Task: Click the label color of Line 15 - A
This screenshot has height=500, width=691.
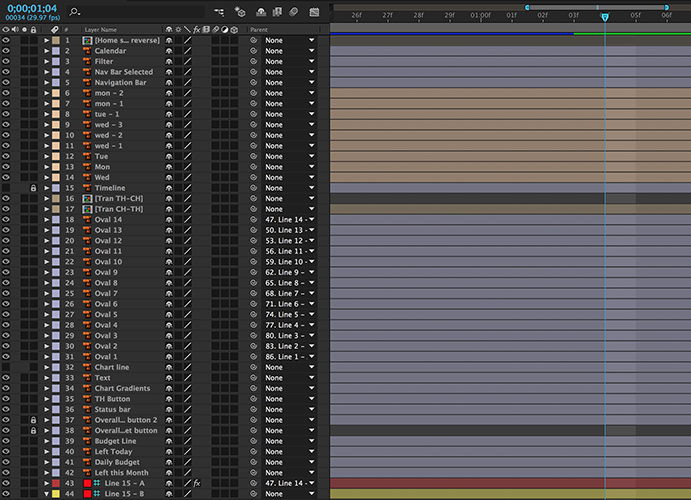Action: pos(56,483)
